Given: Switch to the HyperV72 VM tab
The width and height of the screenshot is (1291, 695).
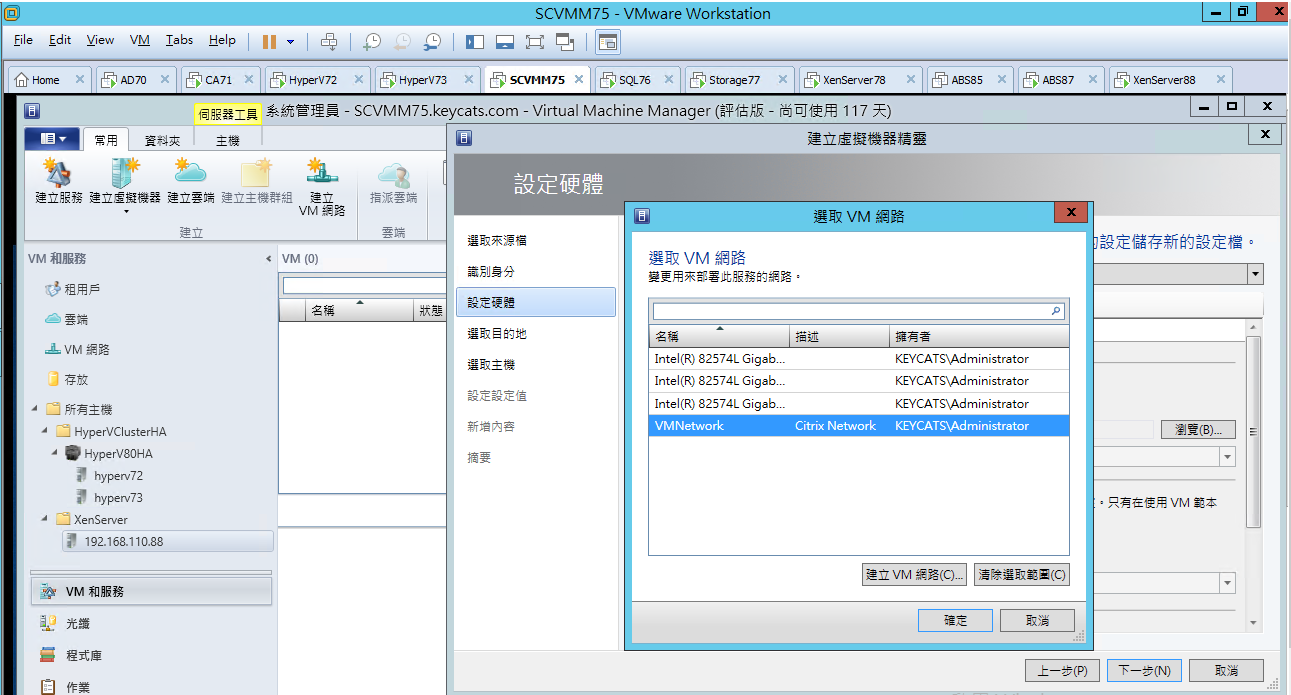Looking at the screenshot, I should 313,80.
